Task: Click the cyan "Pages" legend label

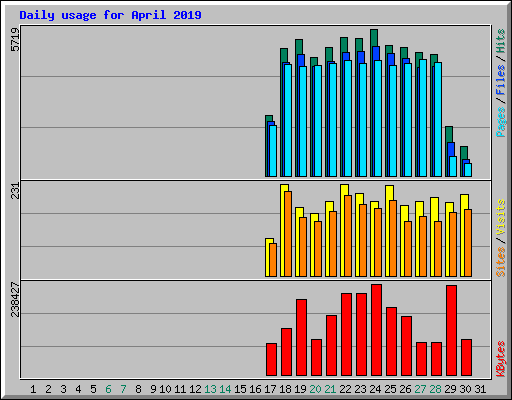Action: tap(500, 122)
